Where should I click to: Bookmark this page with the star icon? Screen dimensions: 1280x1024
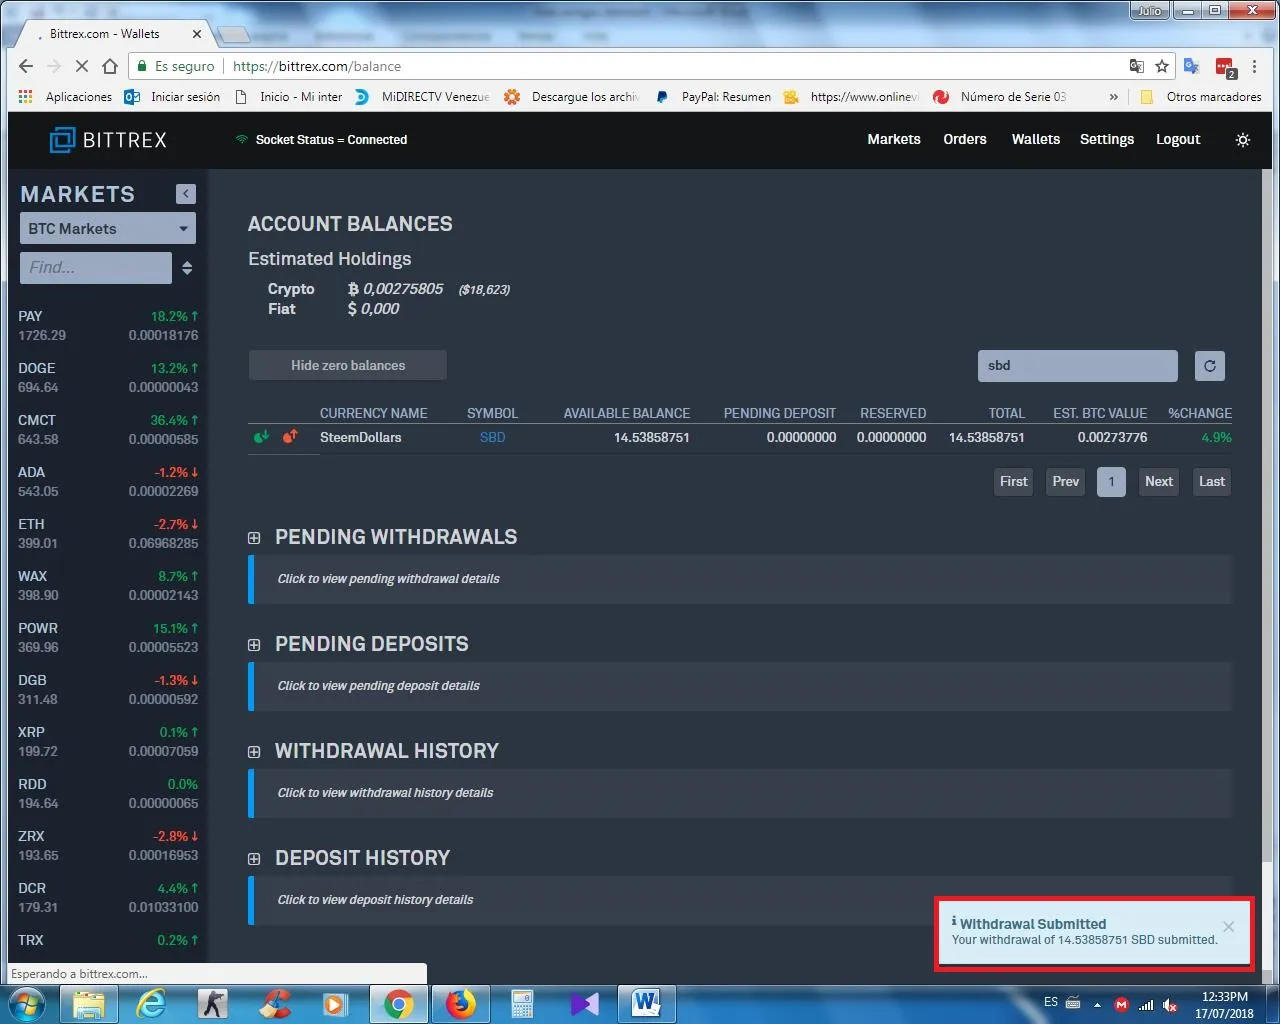point(1162,66)
